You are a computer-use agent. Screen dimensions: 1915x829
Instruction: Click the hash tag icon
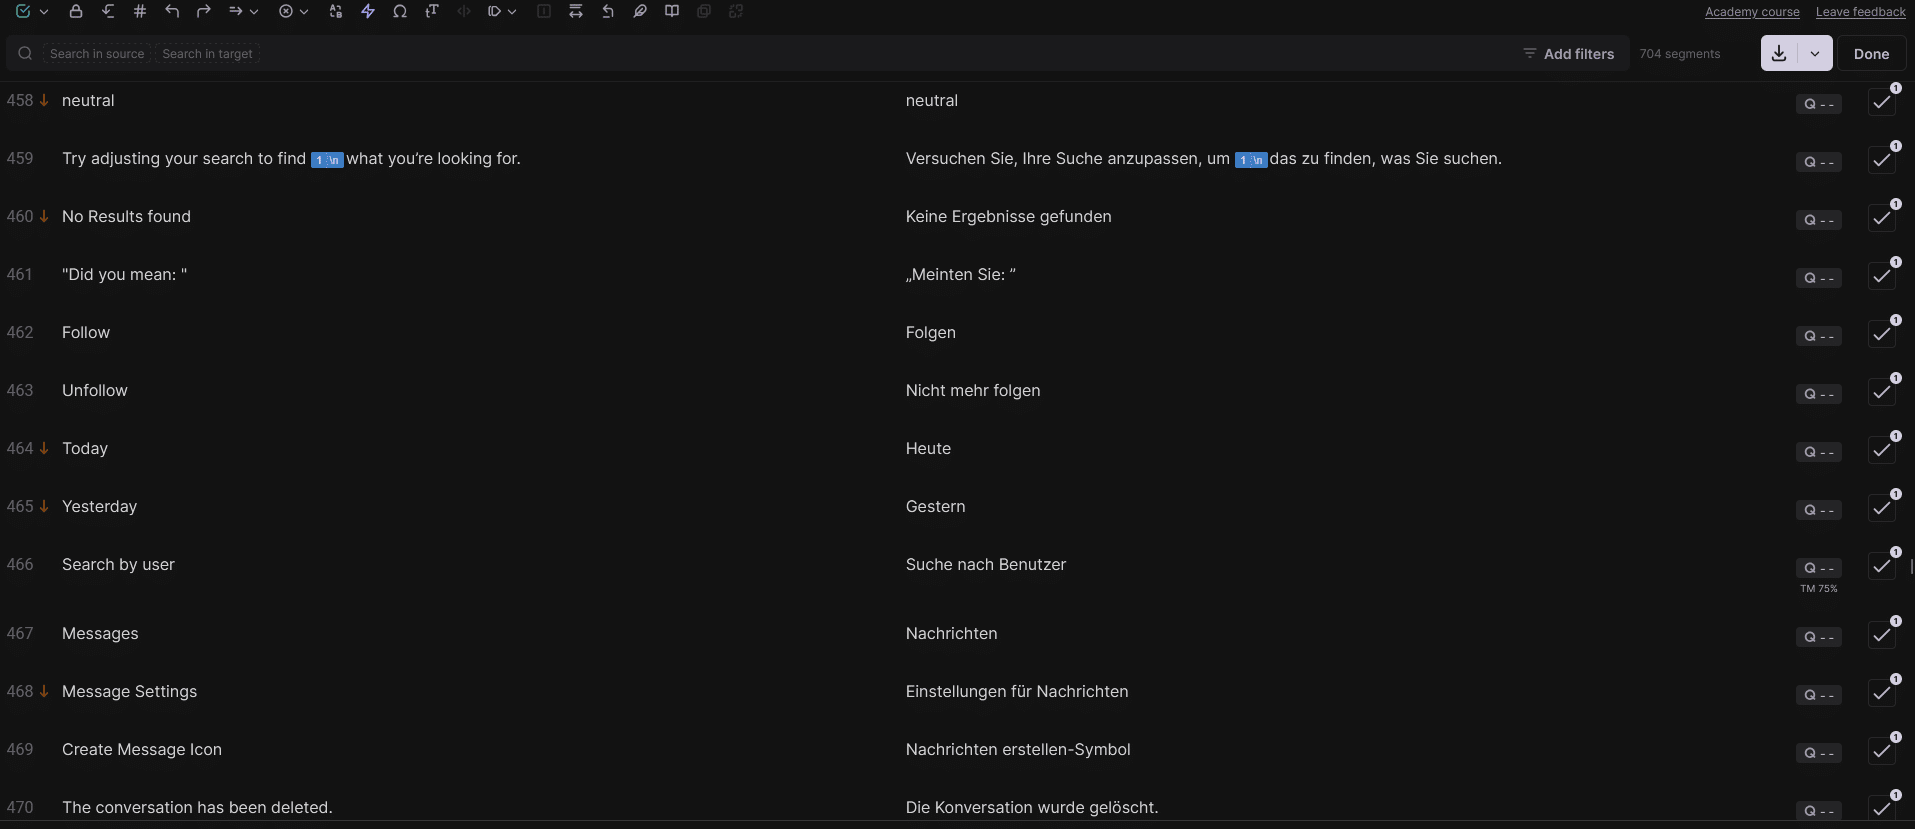[140, 12]
